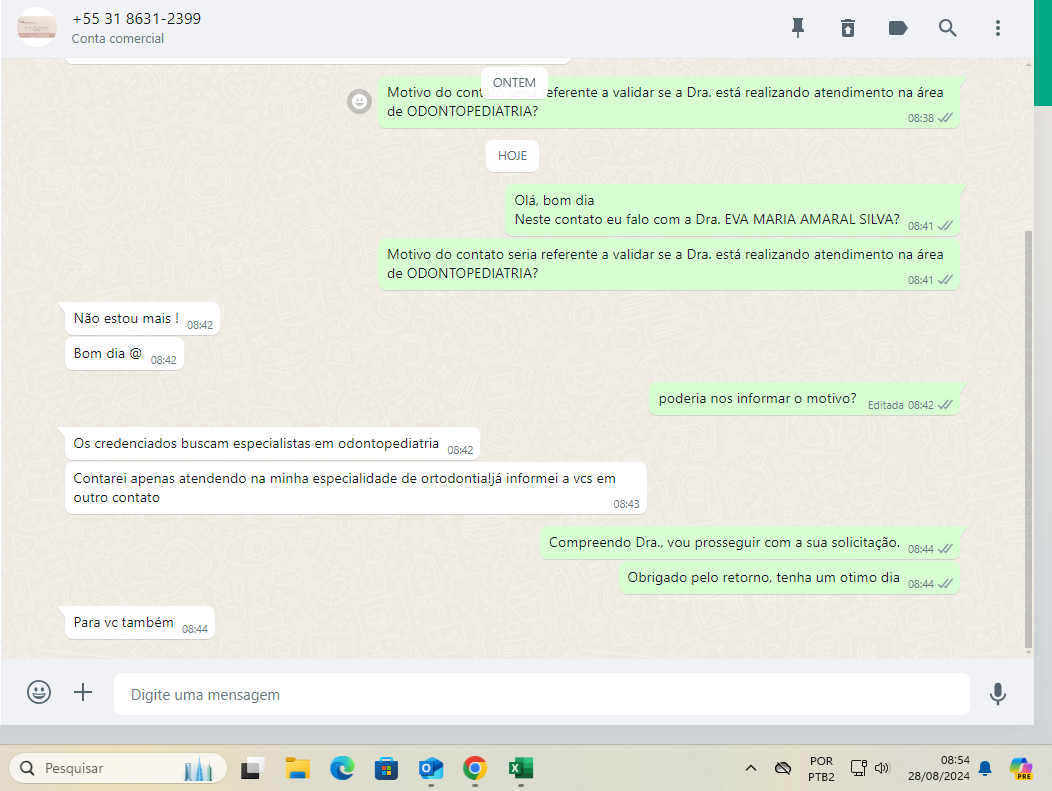
Task: Select message "Os credenciados buscam especialistas em odontopediatria"
Action: [x=272, y=443]
